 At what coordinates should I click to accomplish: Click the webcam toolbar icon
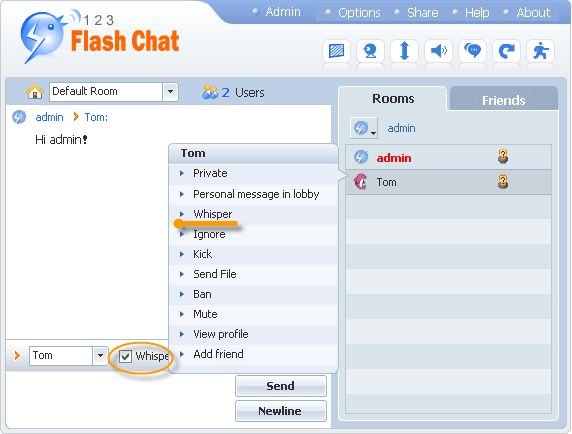pyautogui.click(x=370, y=51)
